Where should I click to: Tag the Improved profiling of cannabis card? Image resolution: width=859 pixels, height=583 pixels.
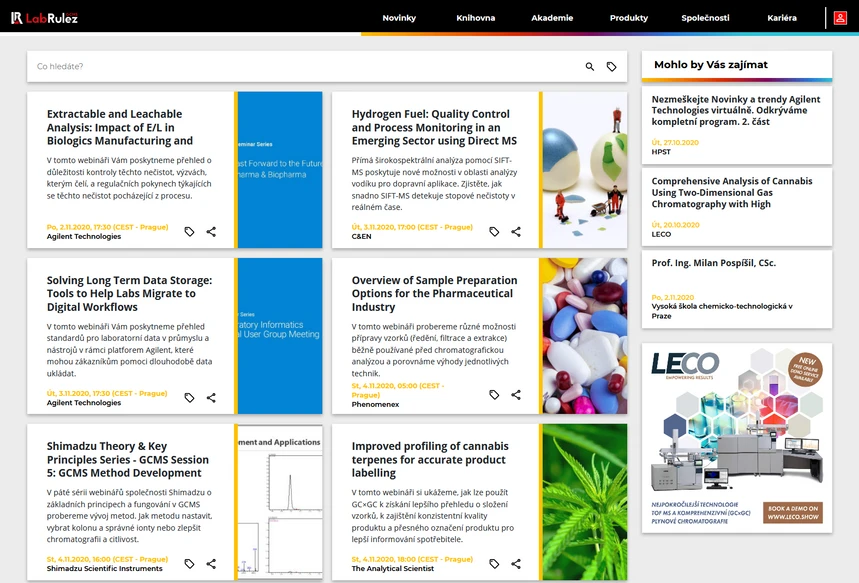[x=494, y=564]
